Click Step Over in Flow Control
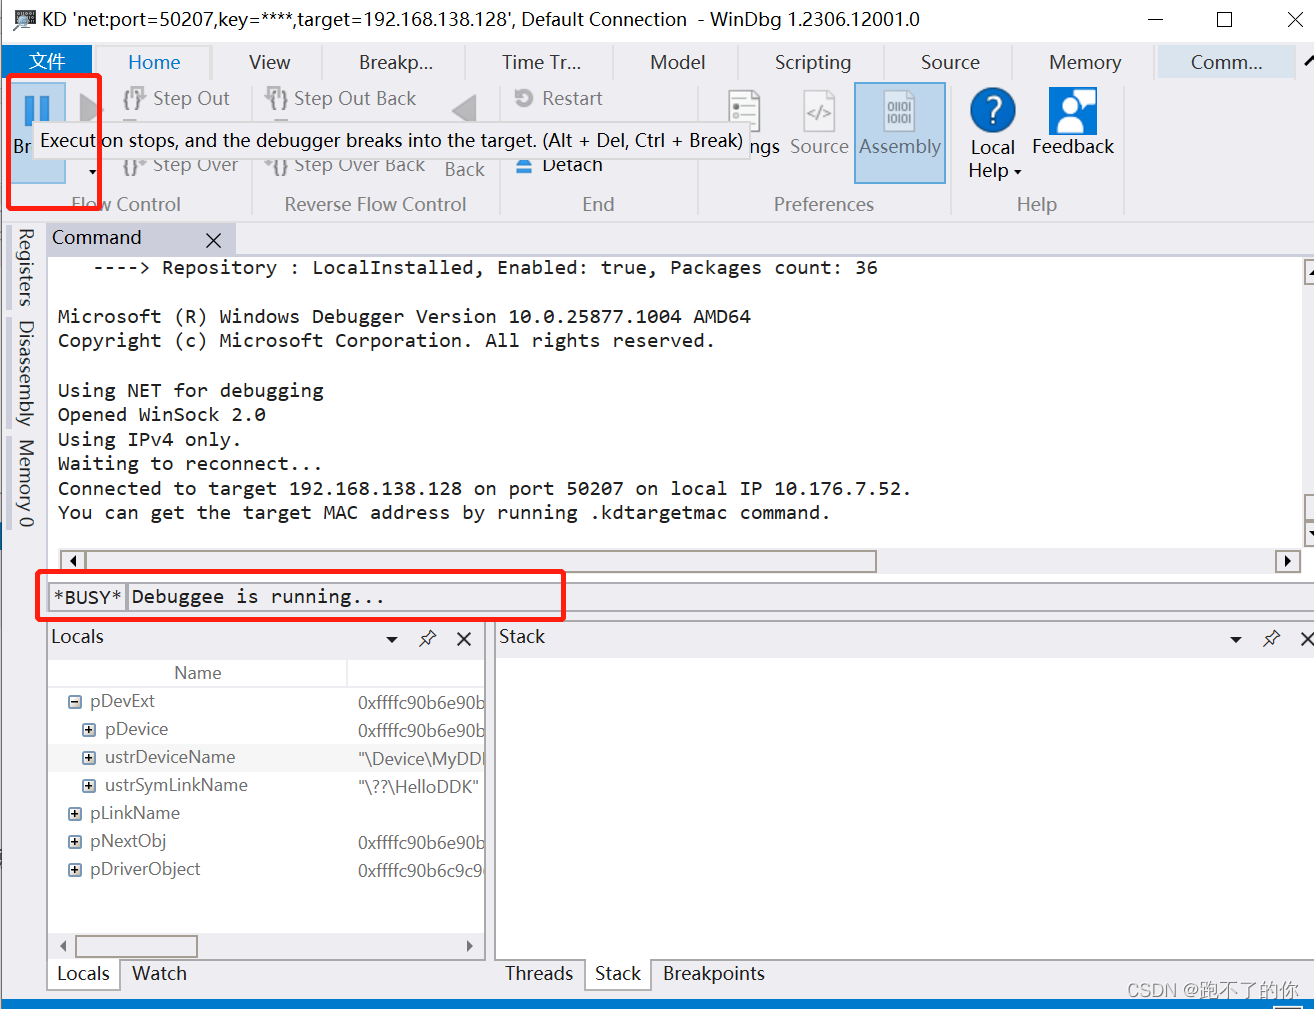Screen dimensions: 1314x1009 point(180,165)
